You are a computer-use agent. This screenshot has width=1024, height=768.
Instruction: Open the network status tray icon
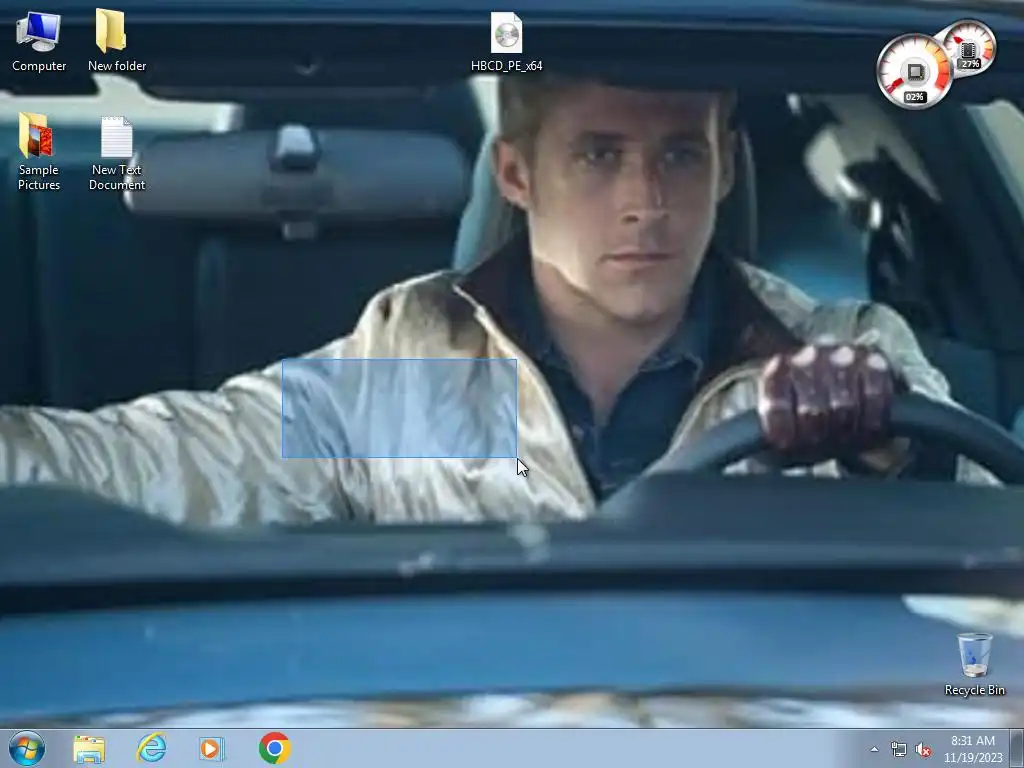[x=899, y=749]
